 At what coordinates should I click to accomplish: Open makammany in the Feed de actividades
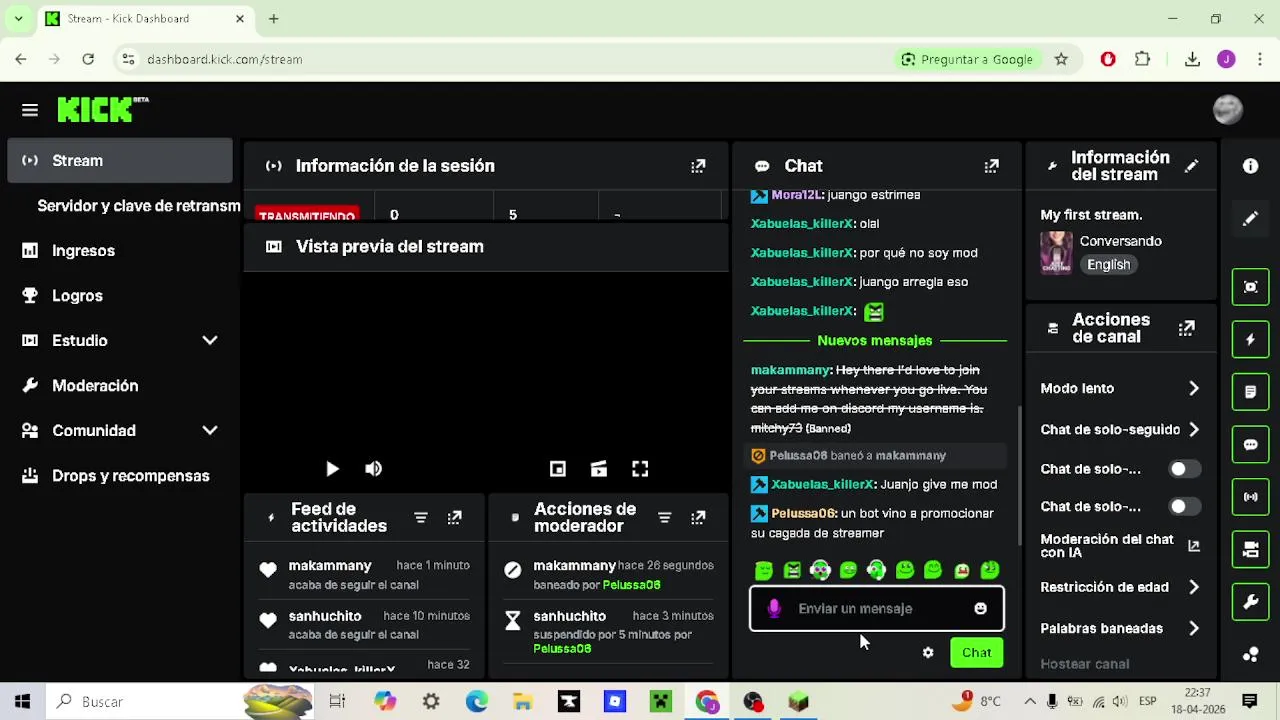(330, 566)
